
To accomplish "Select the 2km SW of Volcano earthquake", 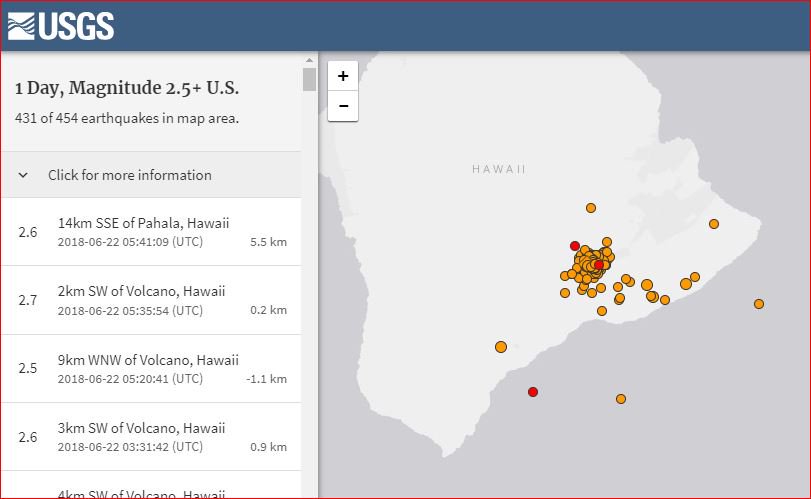I will tap(151, 300).
